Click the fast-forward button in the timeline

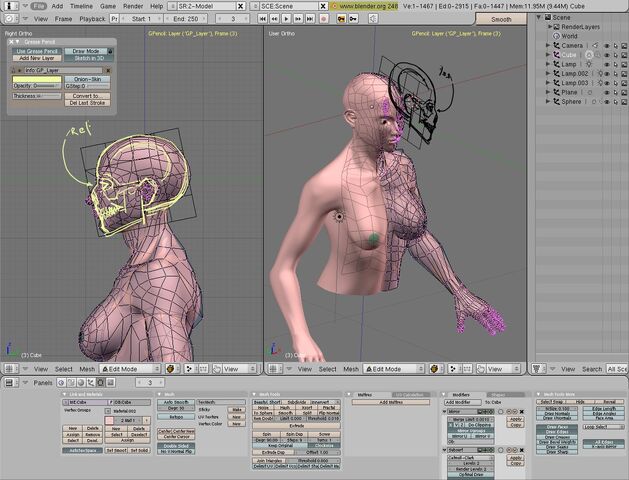(298, 19)
